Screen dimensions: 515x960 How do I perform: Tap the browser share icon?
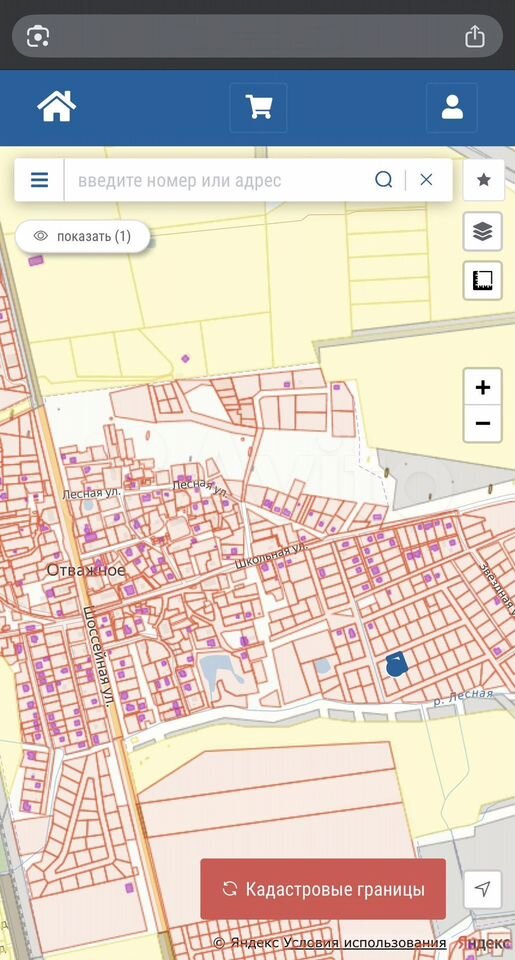click(x=475, y=37)
